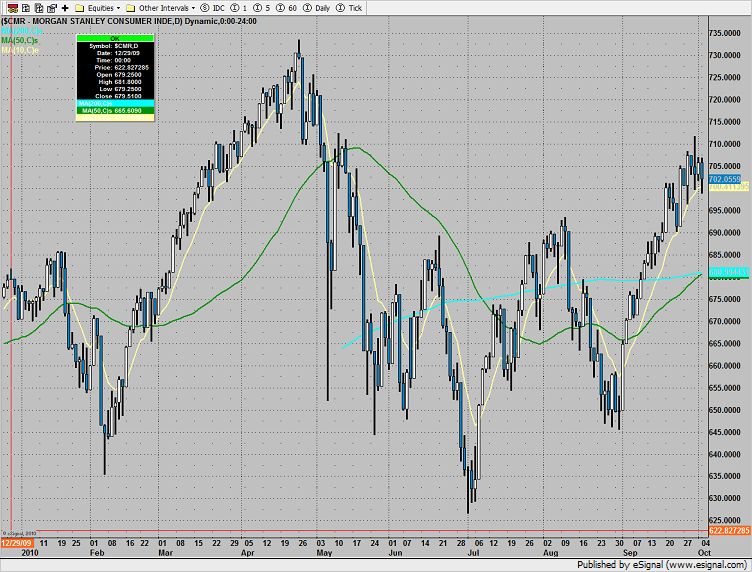Click the cyan 680.994431 MA value marker
This screenshot has height=572, width=752.
[728, 272]
